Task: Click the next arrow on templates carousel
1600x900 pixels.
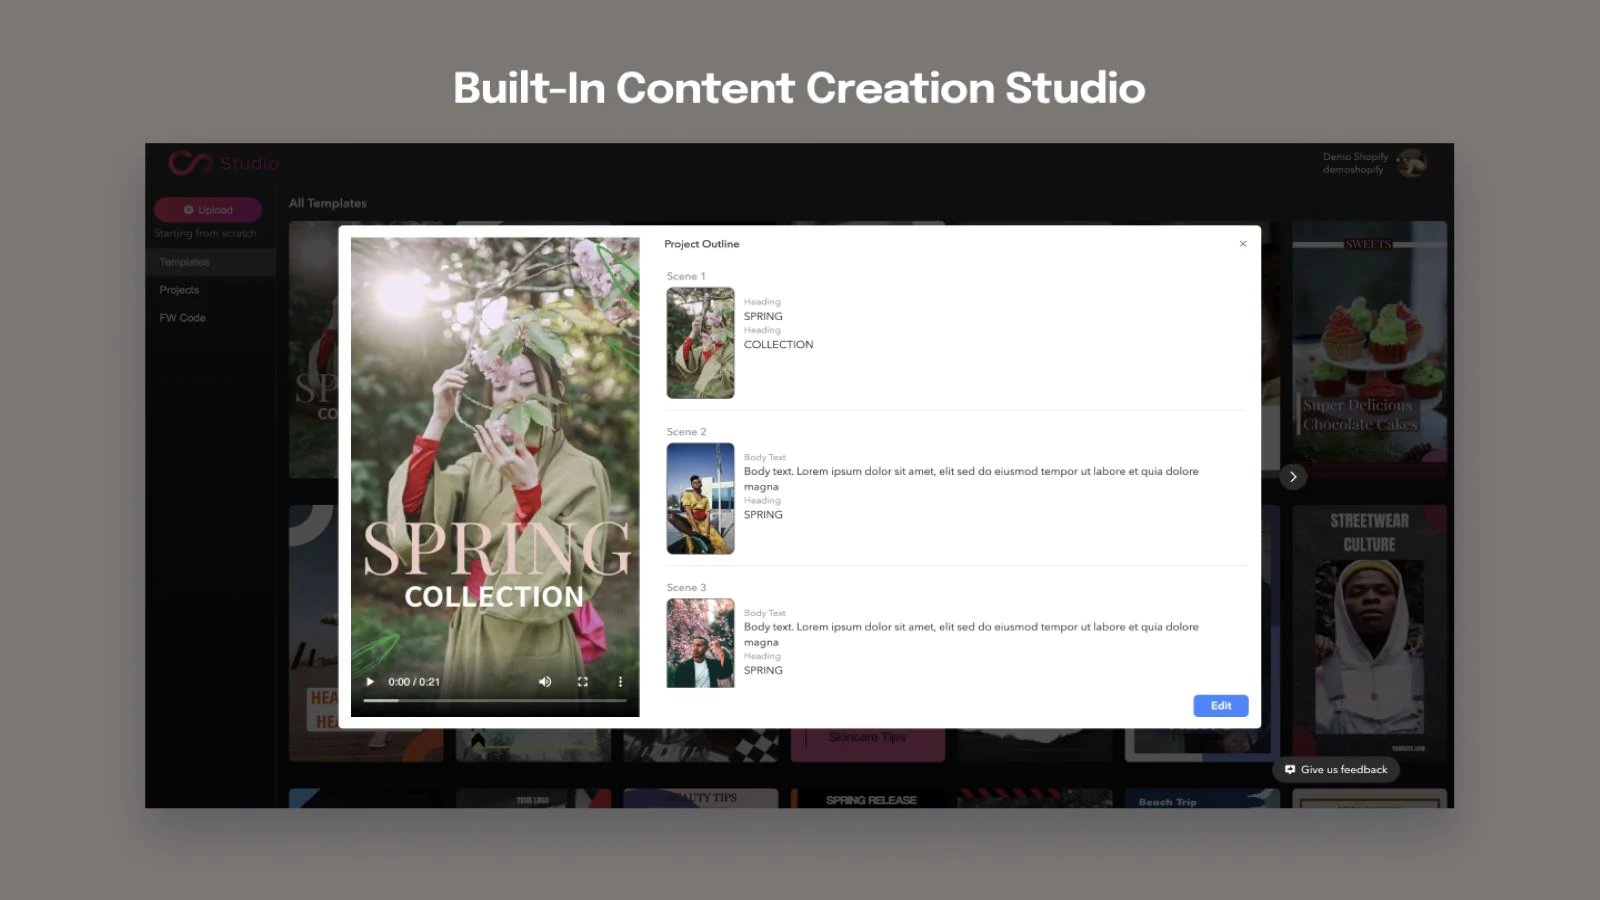Action: pyautogui.click(x=1293, y=477)
